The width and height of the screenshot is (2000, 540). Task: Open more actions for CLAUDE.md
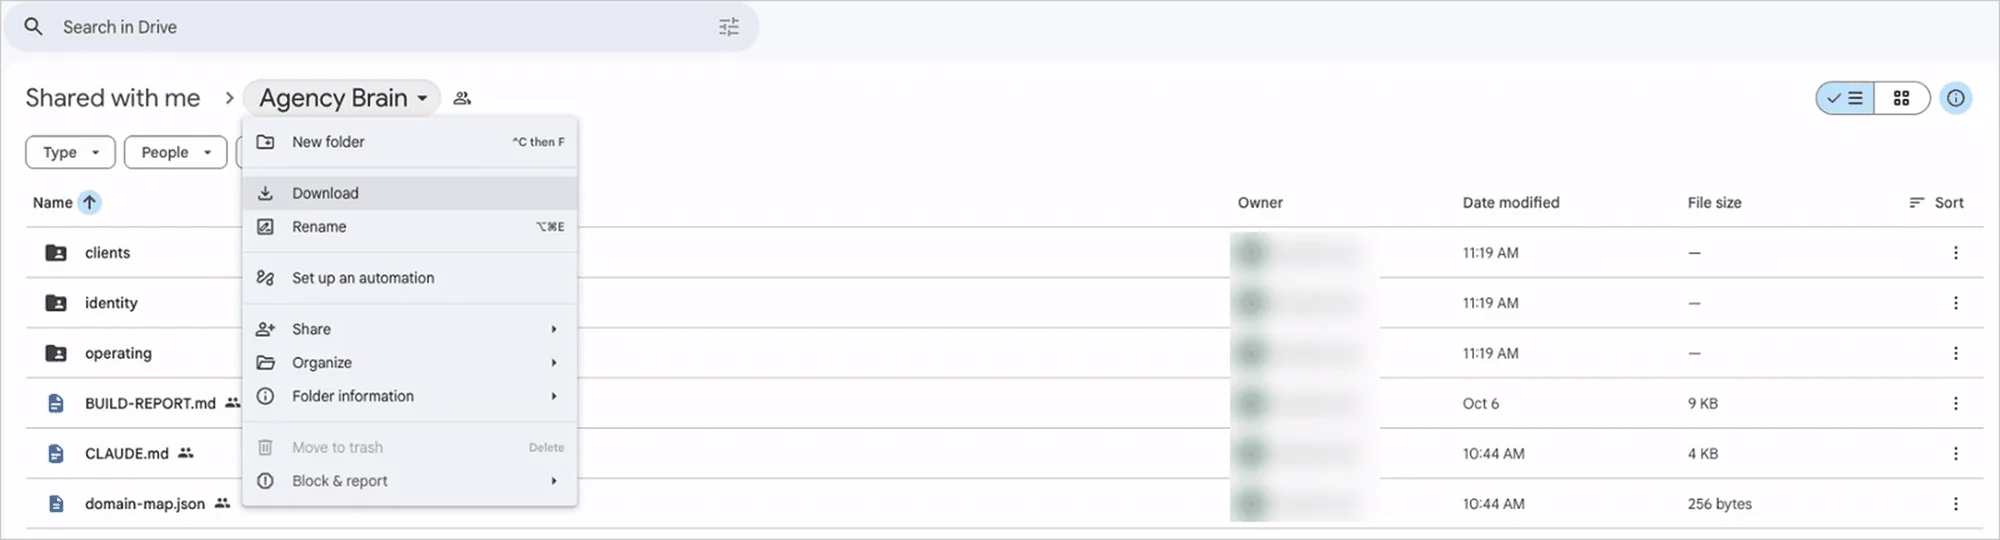(1955, 453)
